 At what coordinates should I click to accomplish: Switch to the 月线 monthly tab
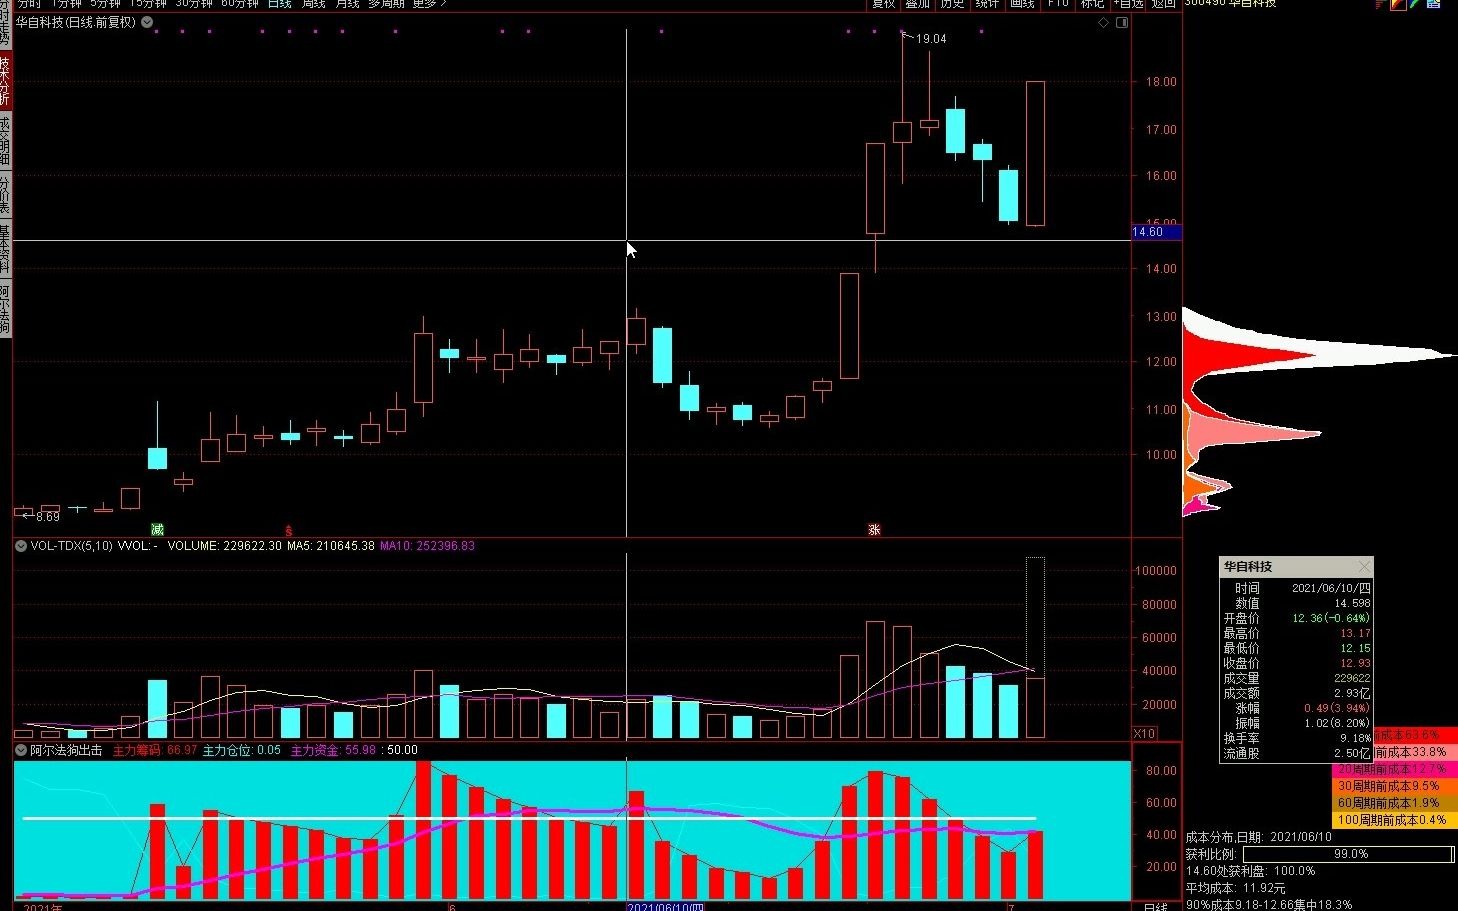(347, 4)
